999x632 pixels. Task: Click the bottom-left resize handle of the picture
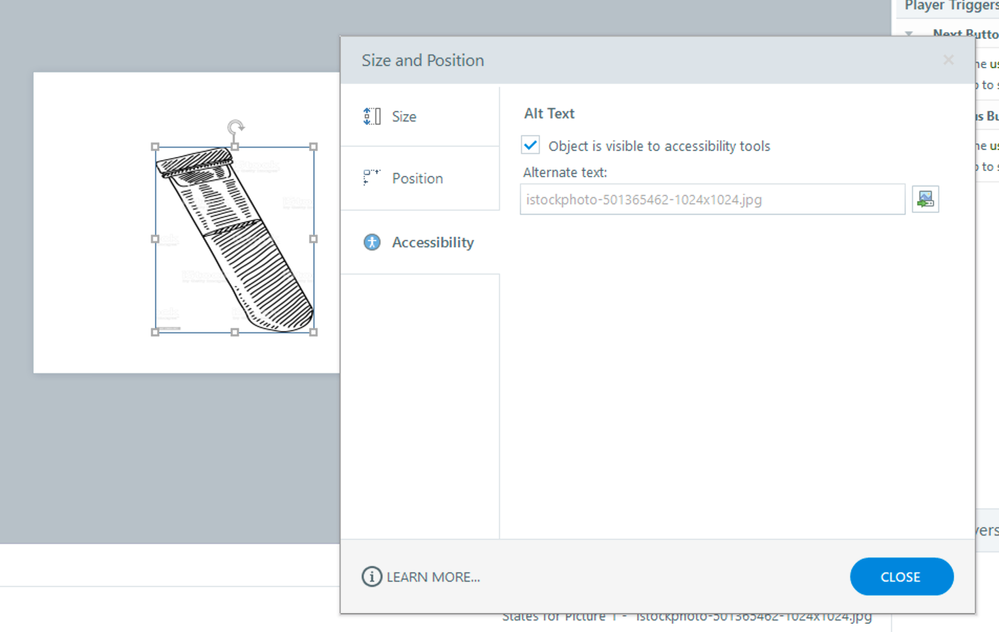click(155, 332)
